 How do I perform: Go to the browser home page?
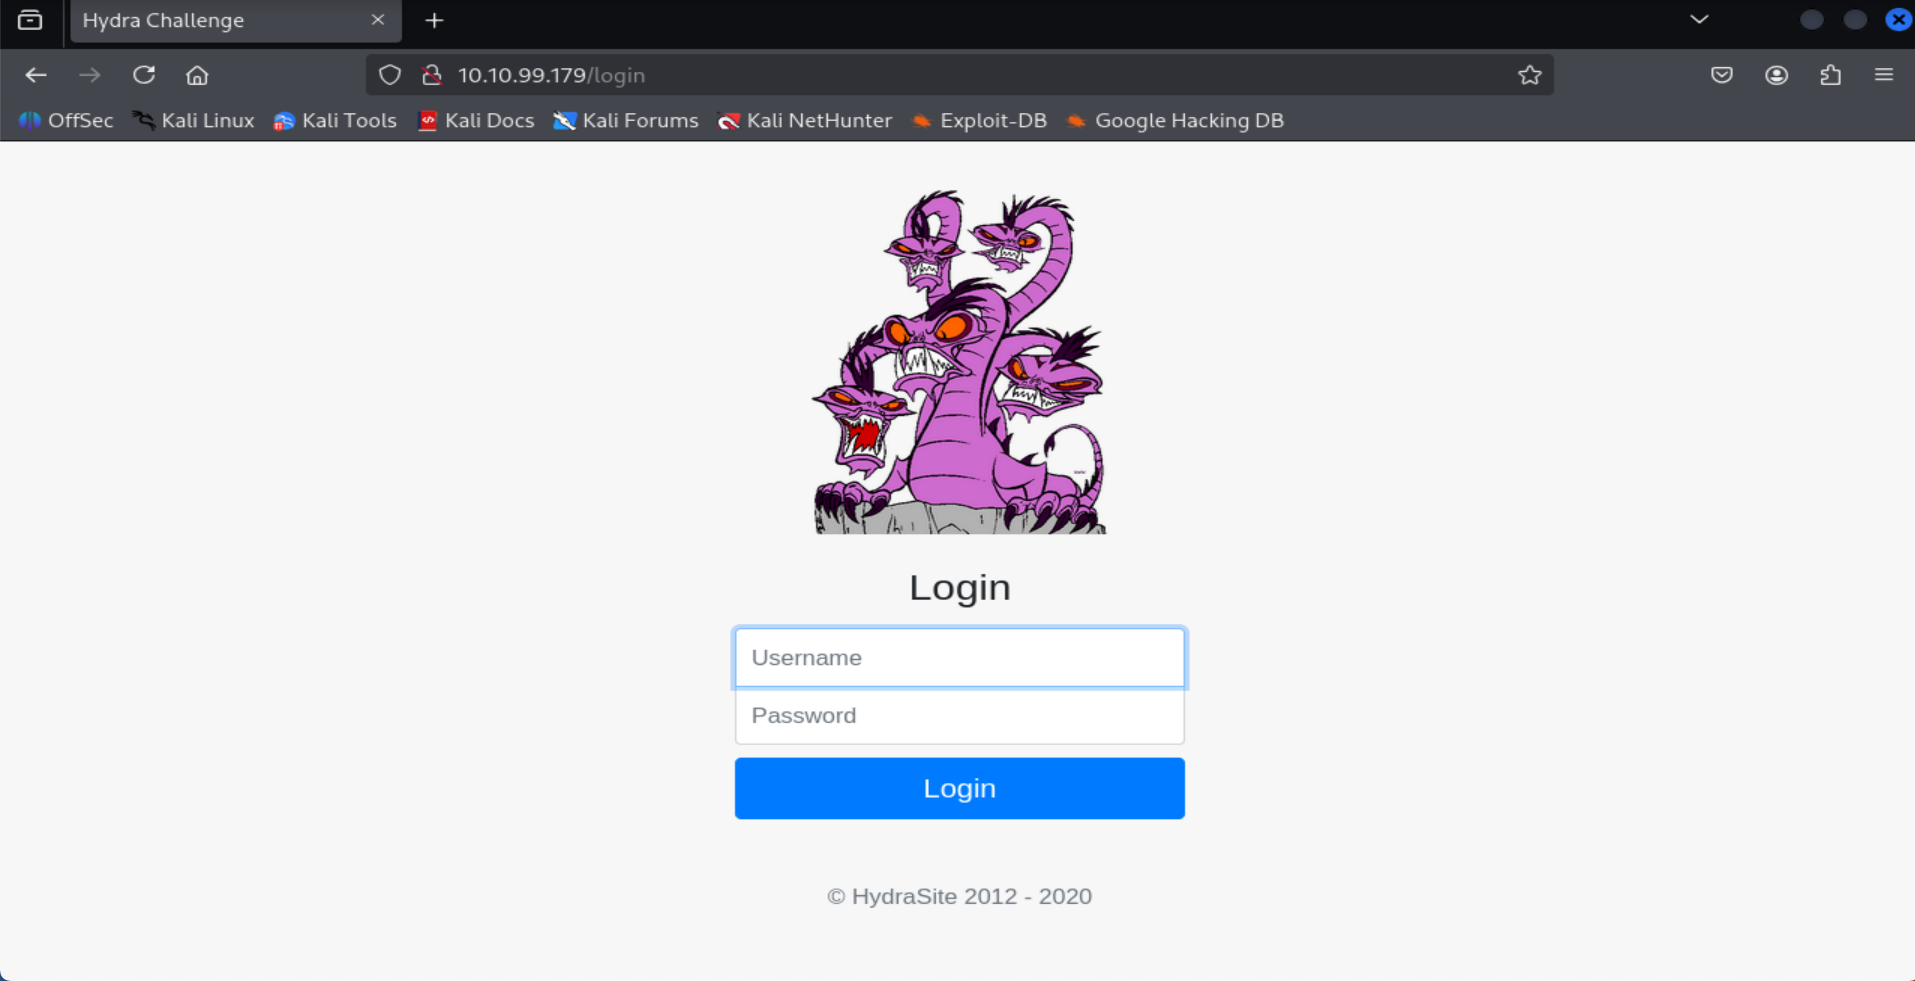tap(197, 75)
